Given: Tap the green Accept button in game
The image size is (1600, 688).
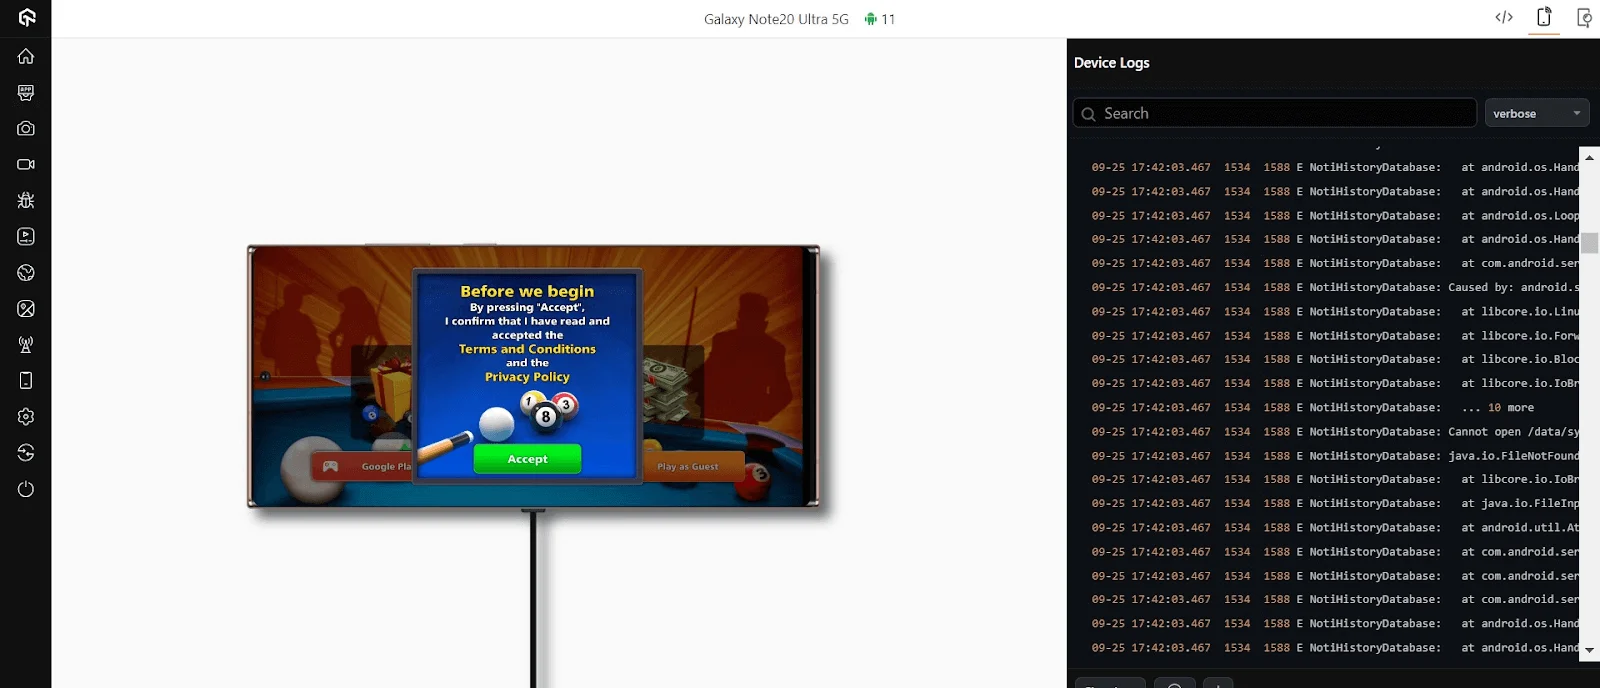Looking at the screenshot, I should (x=527, y=459).
